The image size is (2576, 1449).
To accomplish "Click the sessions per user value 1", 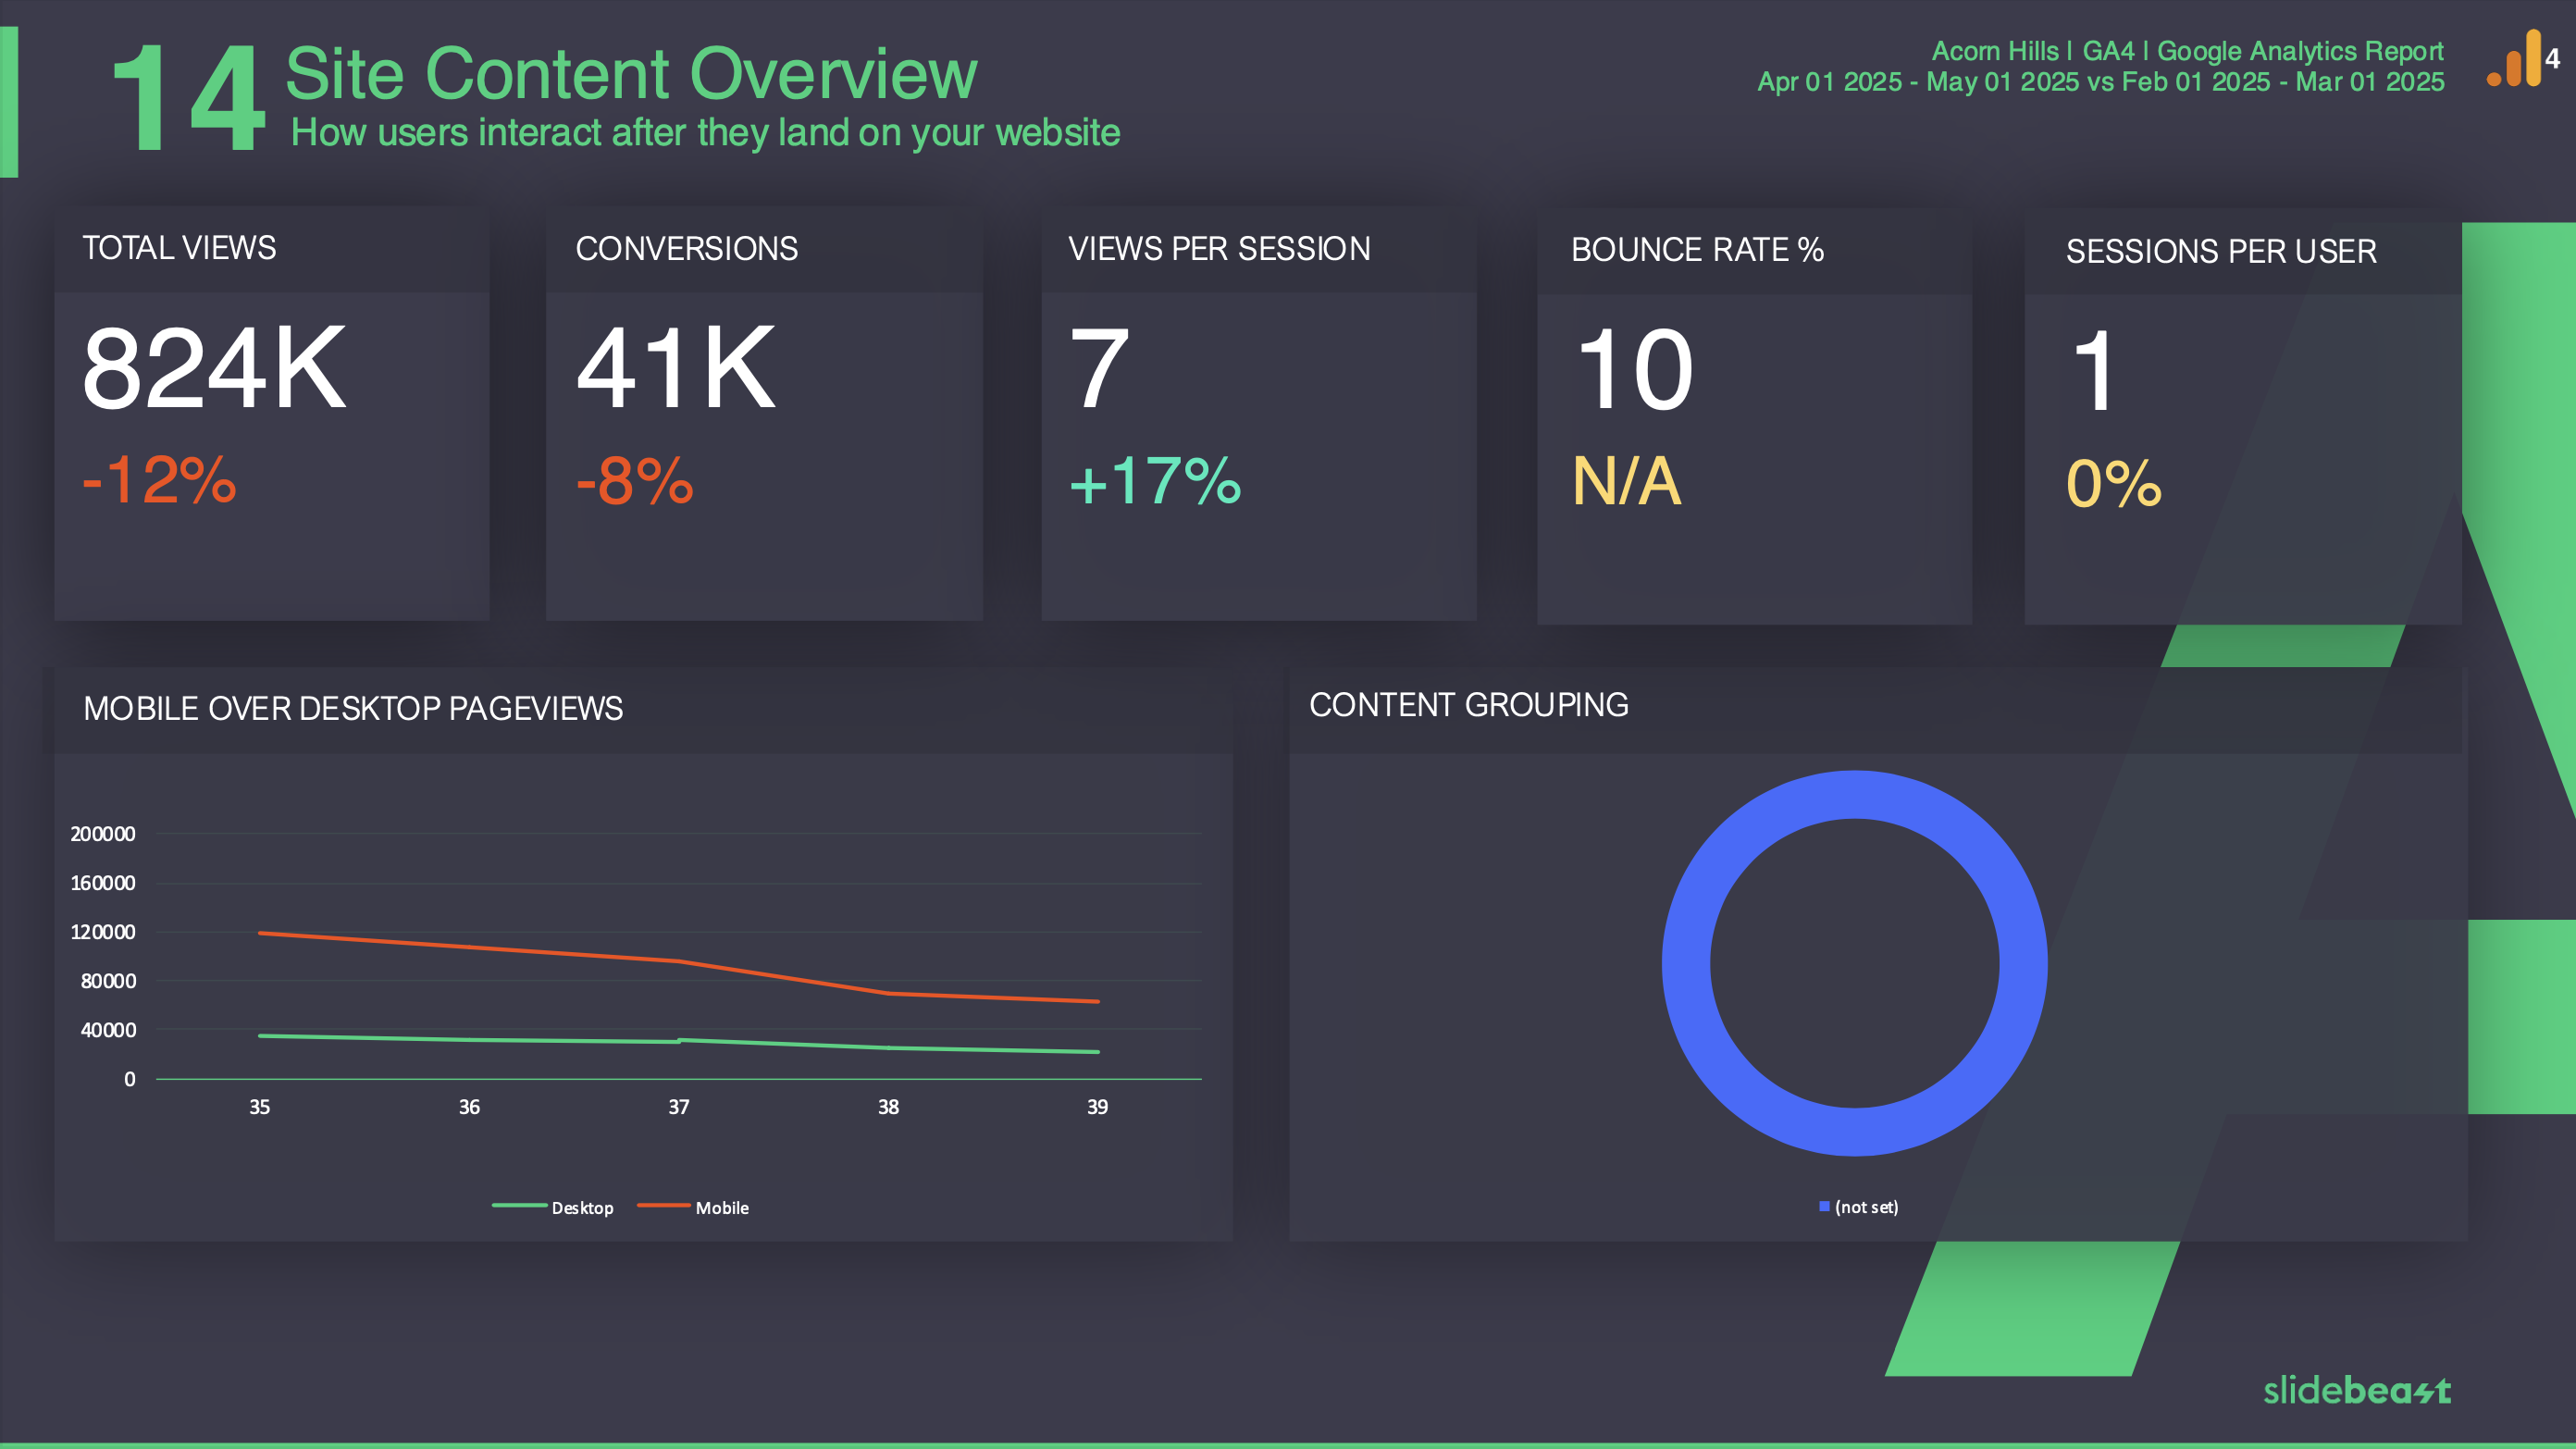I will (x=2095, y=370).
